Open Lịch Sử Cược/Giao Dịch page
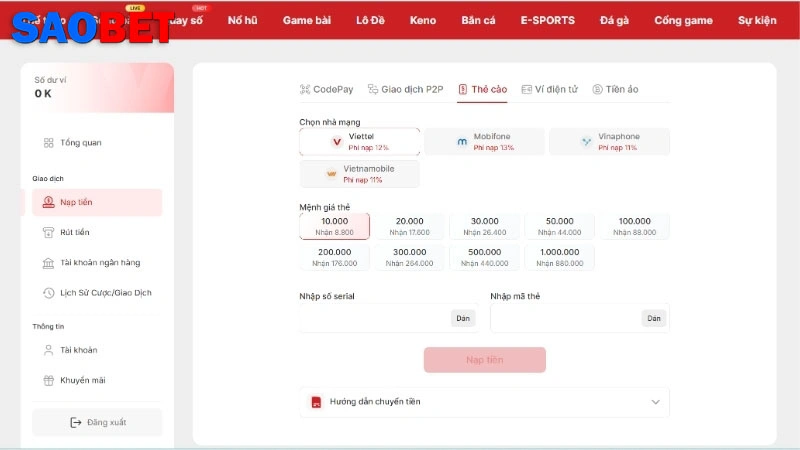 pyautogui.click(x=97, y=293)
